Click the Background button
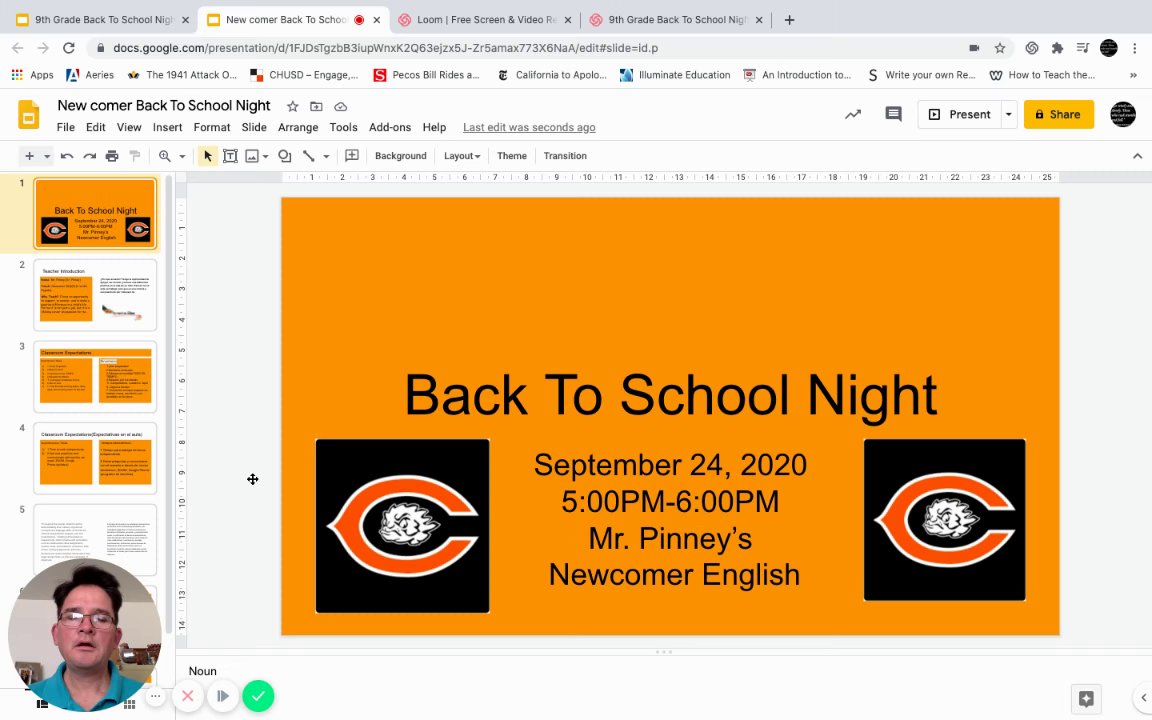Screen dimensions: 1152x720 click(400, 156)
